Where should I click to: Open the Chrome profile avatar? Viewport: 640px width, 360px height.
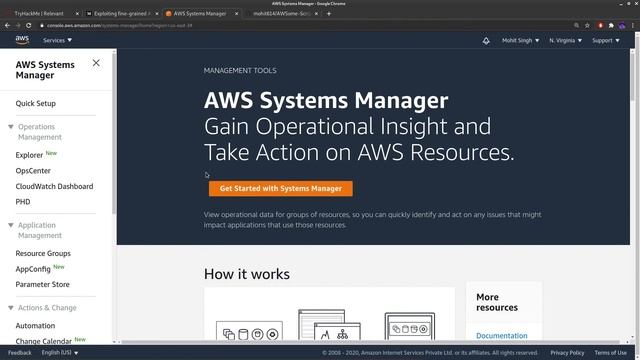(x=622, y=25)
